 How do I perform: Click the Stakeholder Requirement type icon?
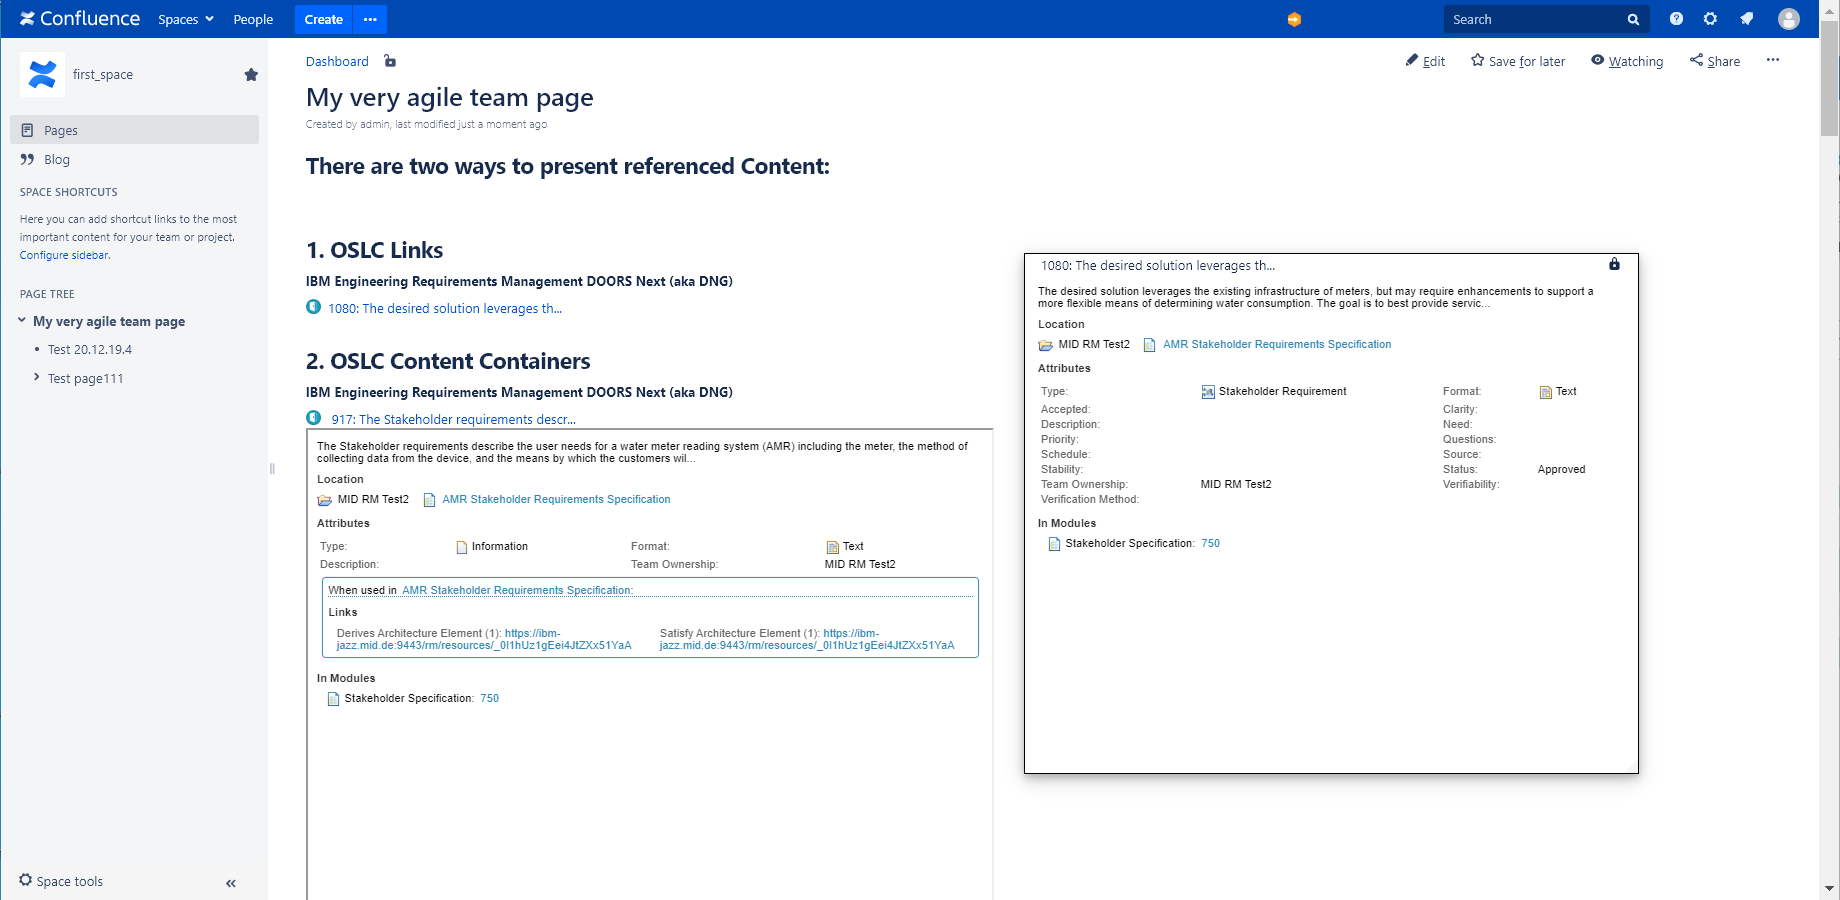[x=1208, y=392]
